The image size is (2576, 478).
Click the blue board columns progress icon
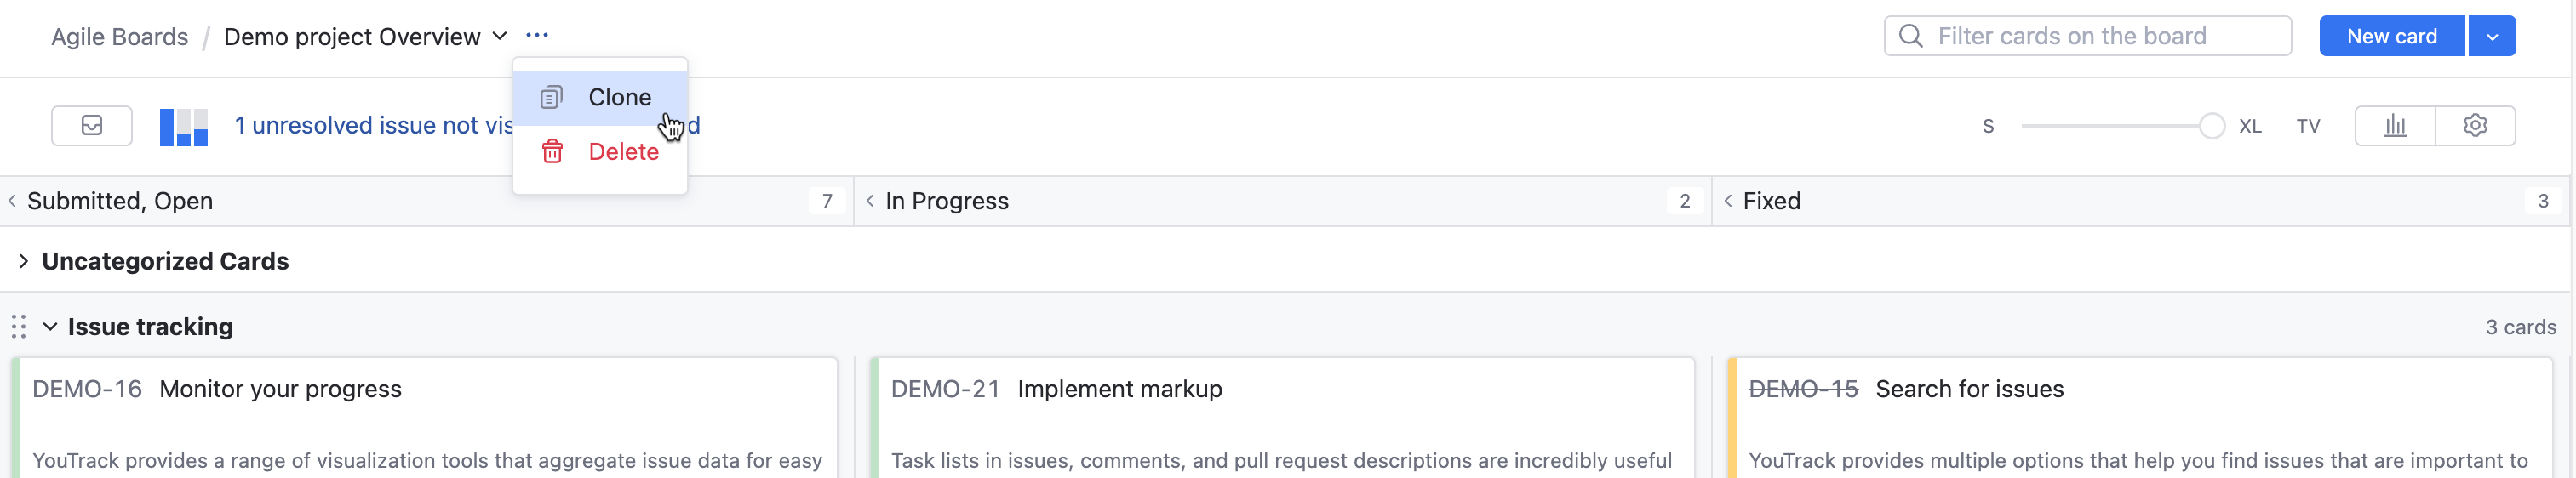click(184, 126)
